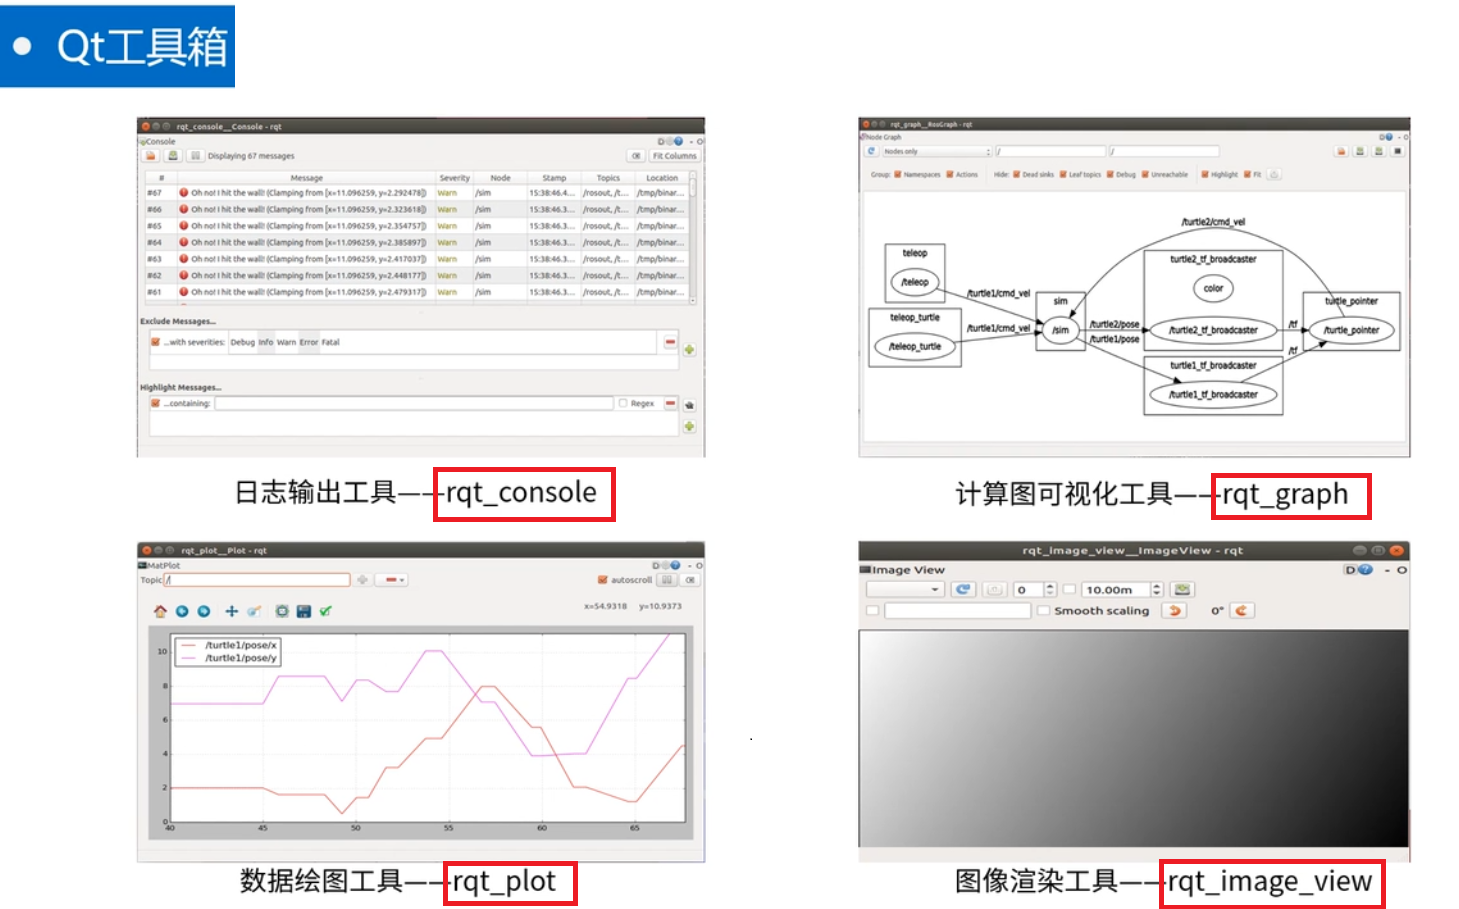Click the pause button beside autoscroll

667,580
